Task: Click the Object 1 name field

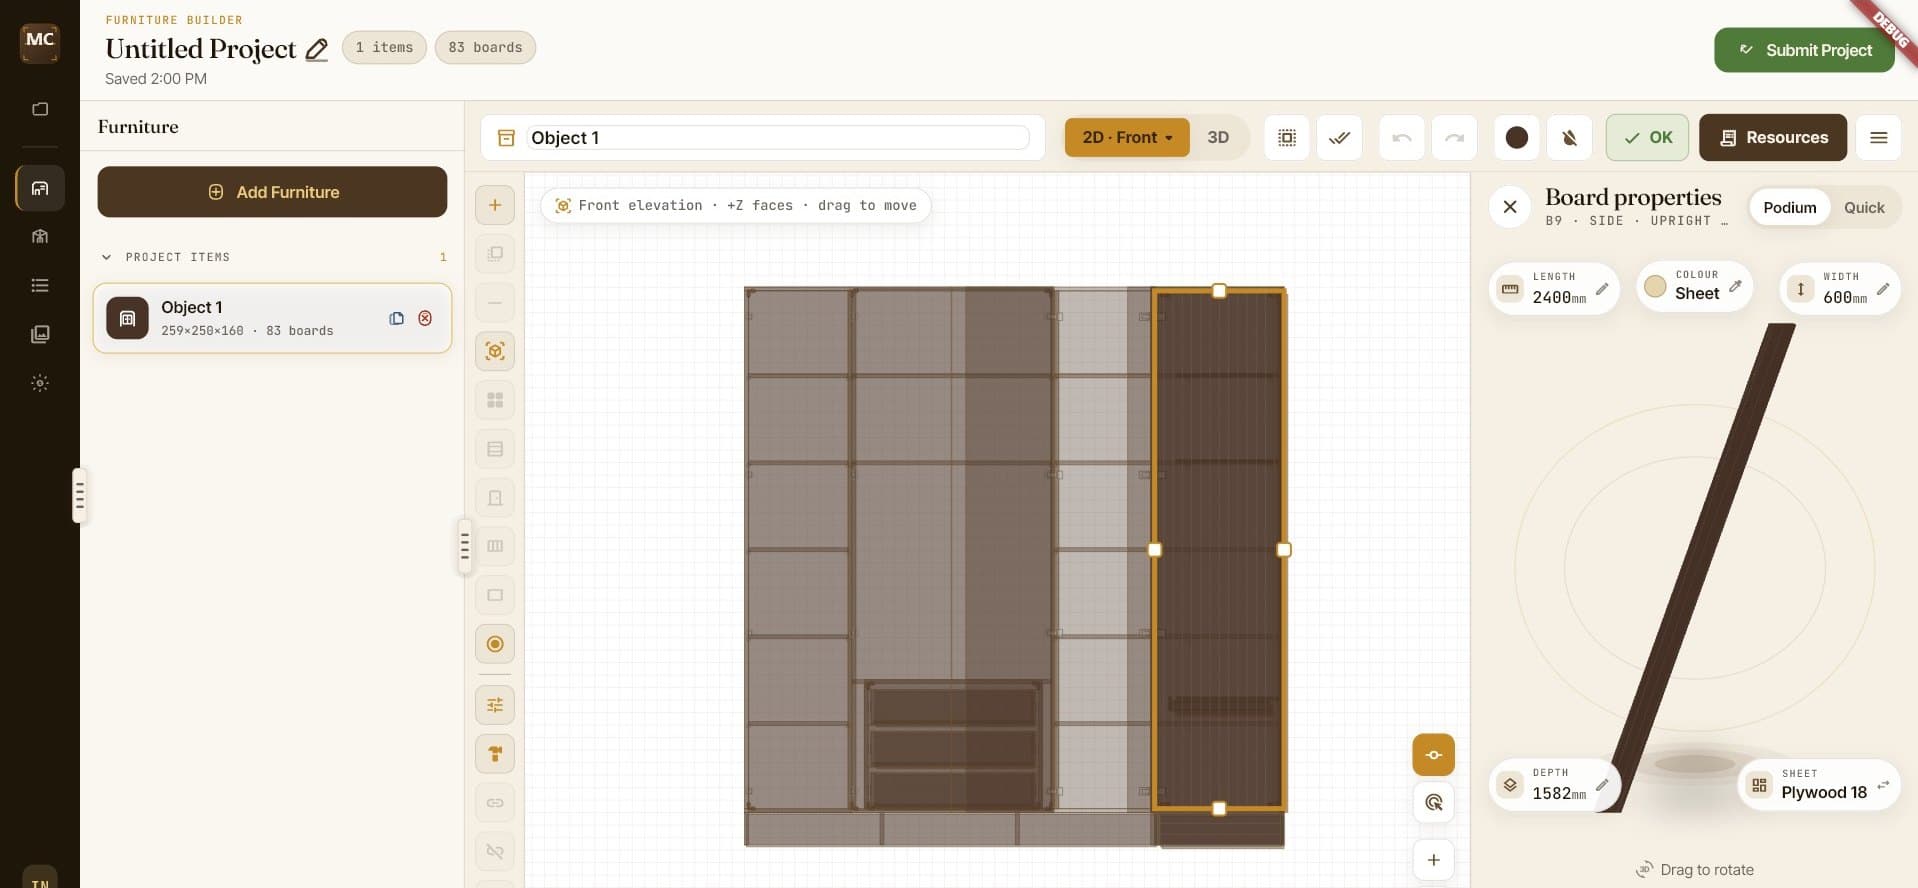Action: pos(777,138)
